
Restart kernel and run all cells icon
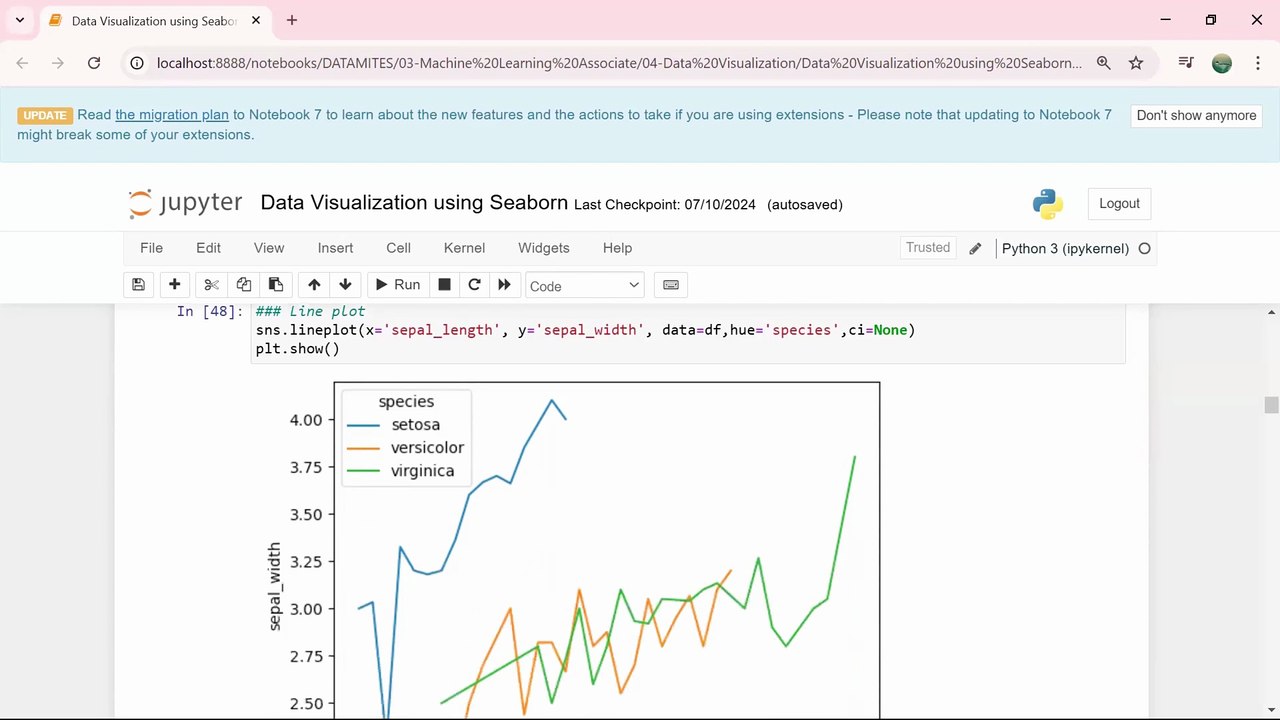coord(504,285)
